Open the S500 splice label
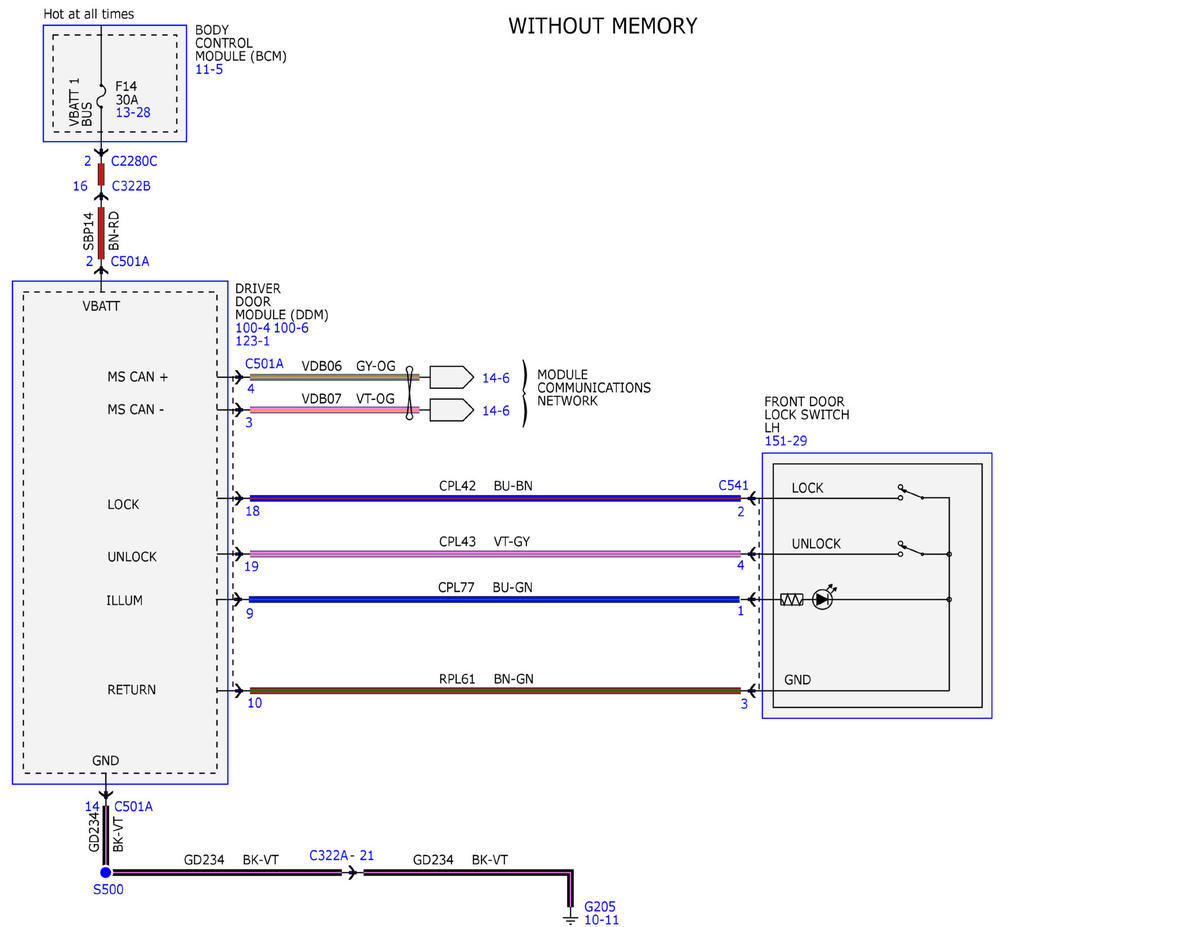The image size is (1200, 927). click(x=107, y=890)
